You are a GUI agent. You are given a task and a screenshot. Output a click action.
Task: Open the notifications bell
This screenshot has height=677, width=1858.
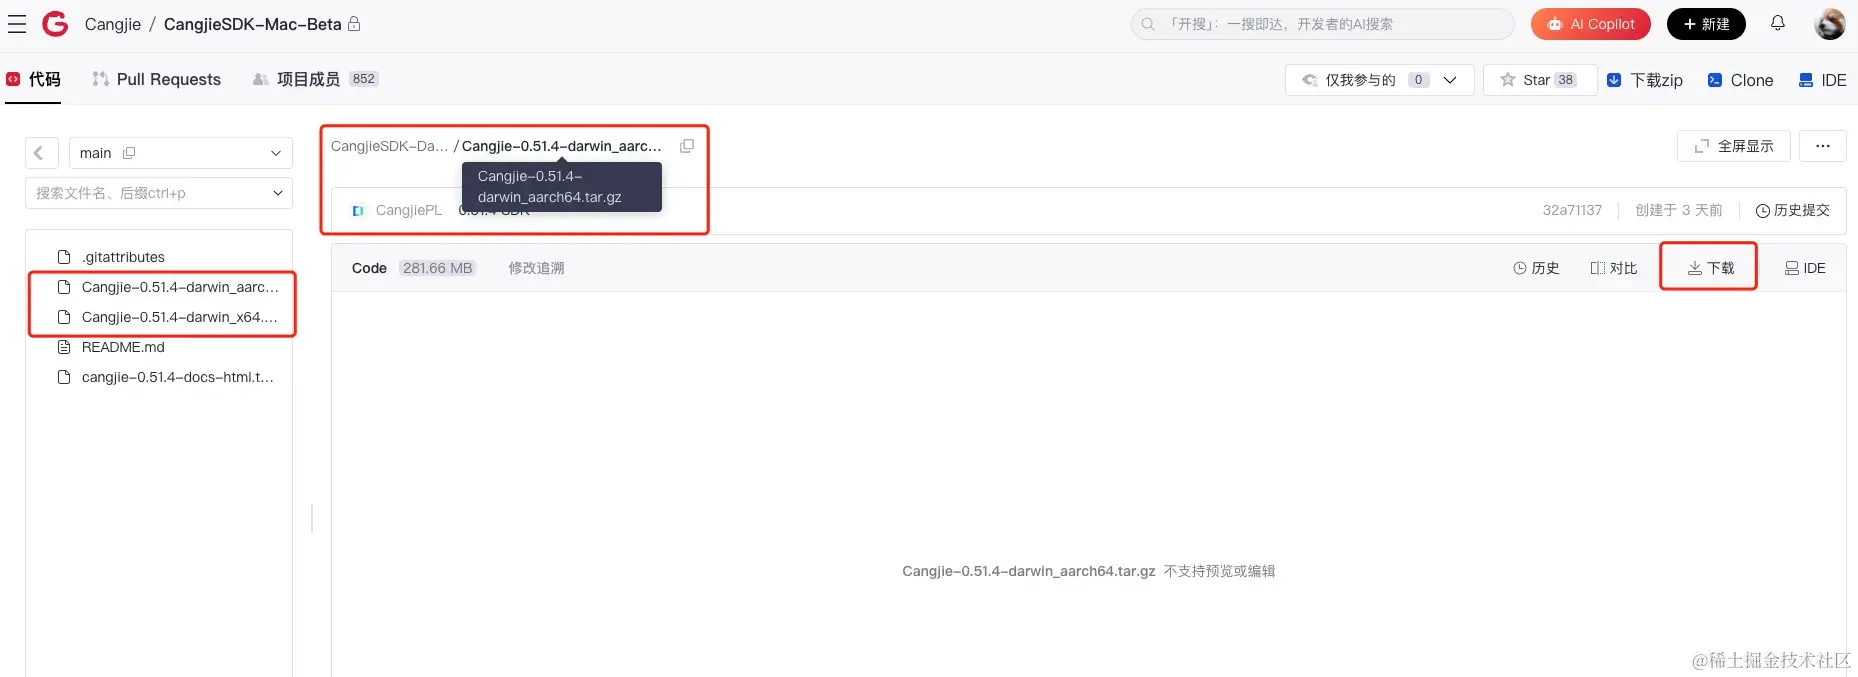coord(1778,23)
